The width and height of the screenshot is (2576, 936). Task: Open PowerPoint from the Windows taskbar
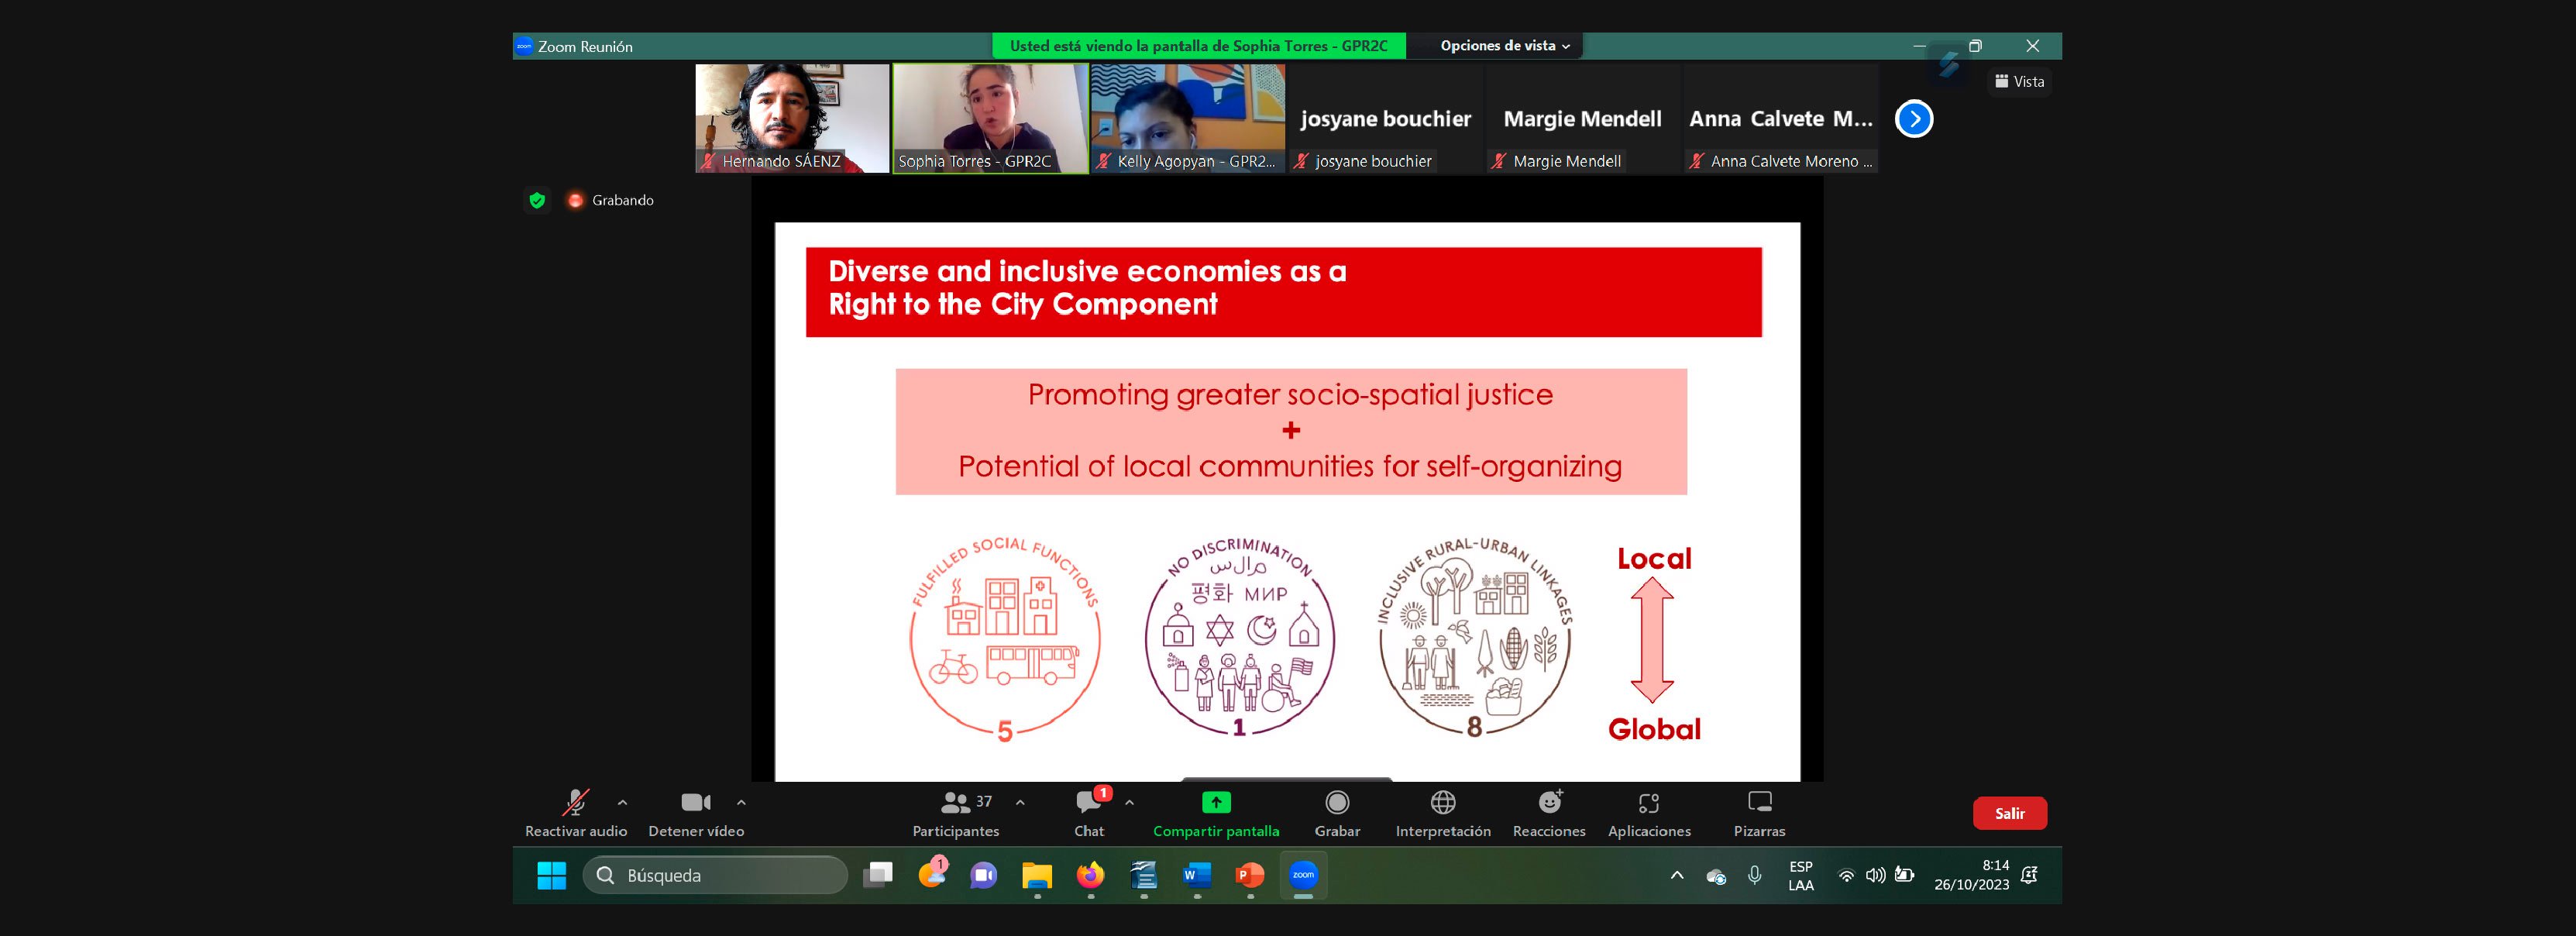click(1250, 876)
